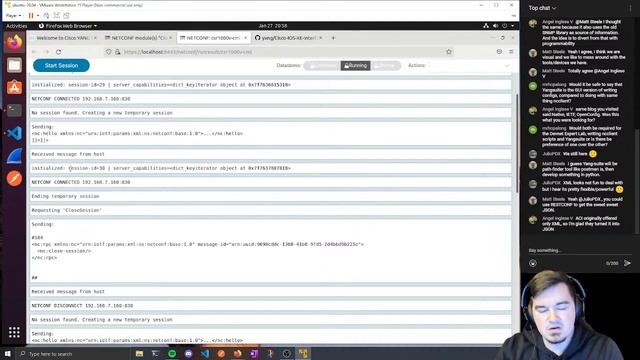Screen dimensions: 640x360
Task: Open tracking protection shield icon
Action: point(109,52)
